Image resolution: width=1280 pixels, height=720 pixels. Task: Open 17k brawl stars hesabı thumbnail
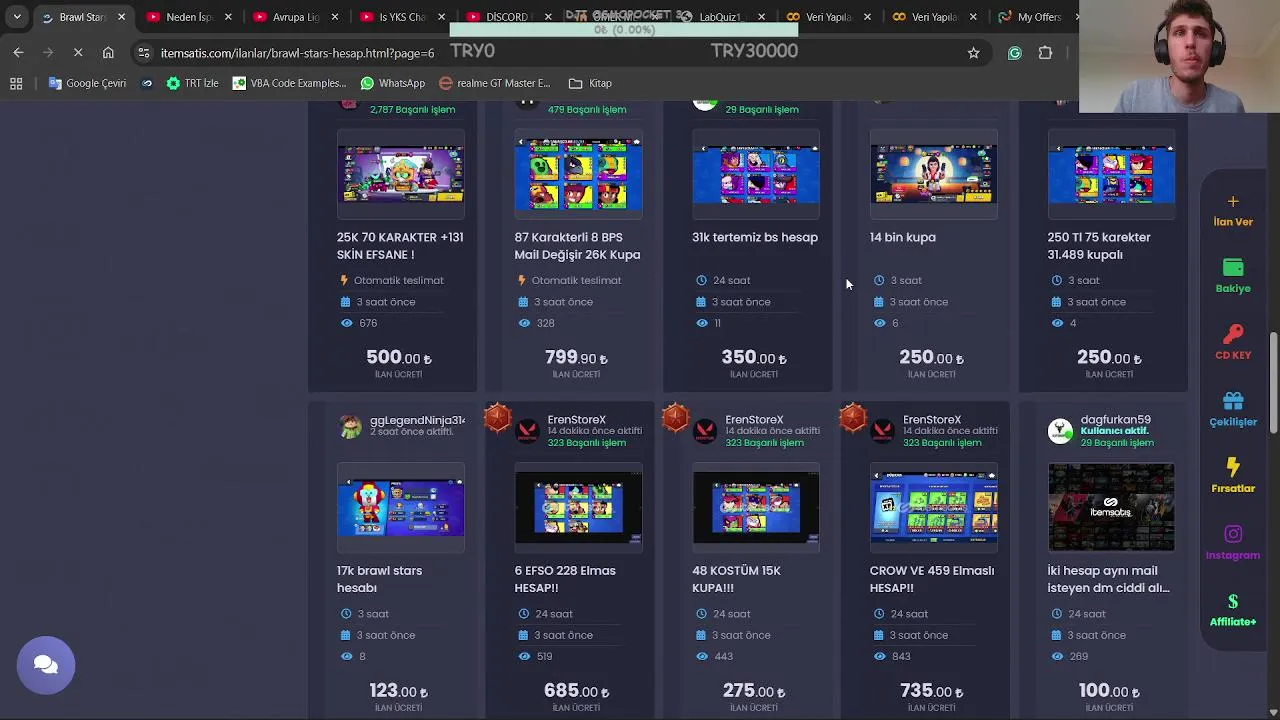click(x=400, y=508)
